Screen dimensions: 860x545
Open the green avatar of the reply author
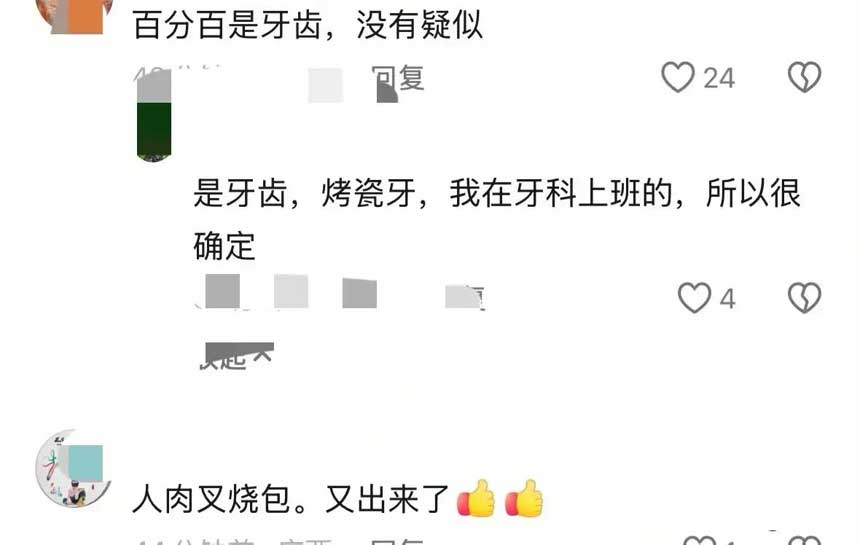[x=154, y=116]
